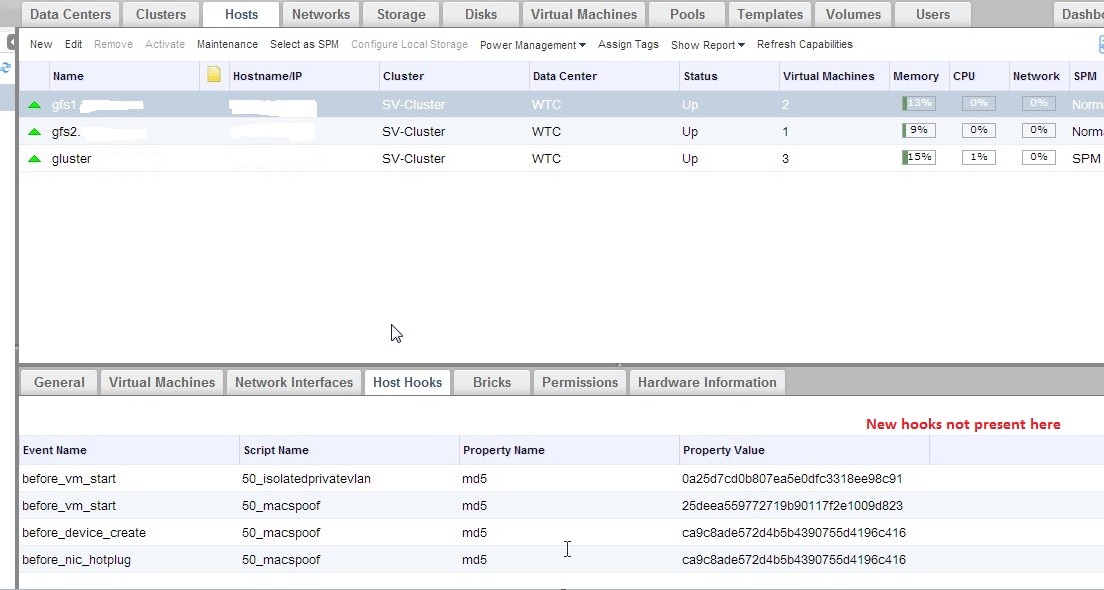Open the Power Management dropdown
Image resolution: width=1104 pixels, height=590 pixels.
532,45
